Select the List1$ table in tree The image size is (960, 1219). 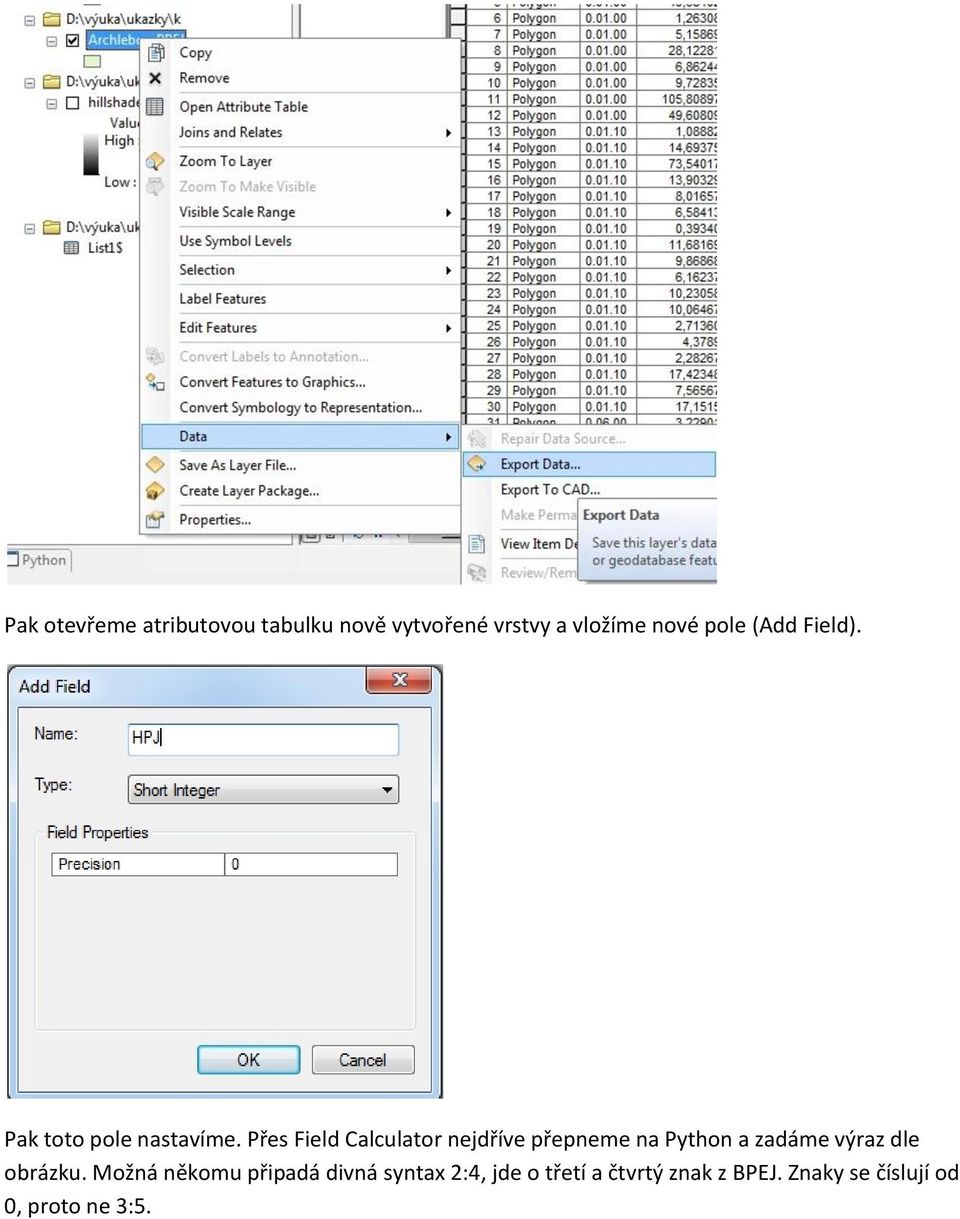105,247
